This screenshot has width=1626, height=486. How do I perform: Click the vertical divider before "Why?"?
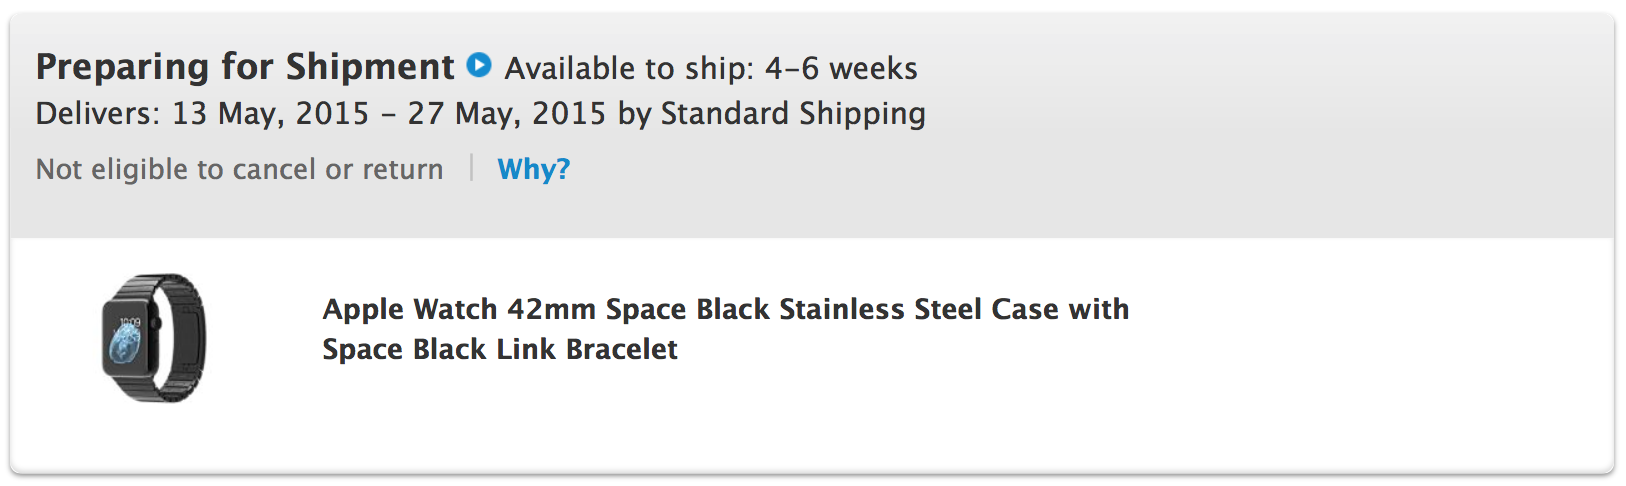click(x=471, y=168)
